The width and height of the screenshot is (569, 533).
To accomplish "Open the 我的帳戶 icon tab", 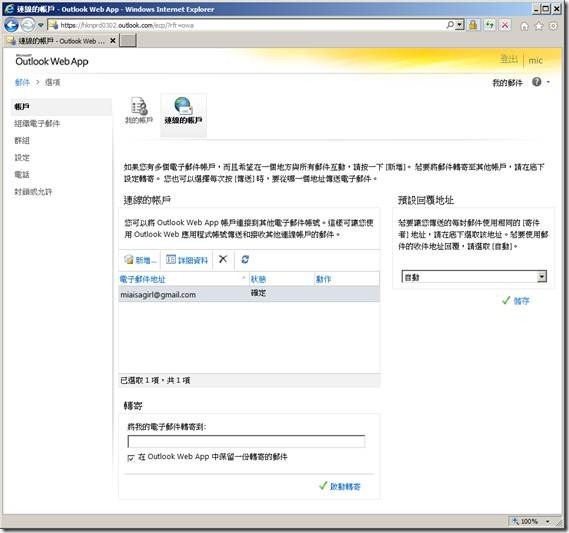I will pos(139,111).
